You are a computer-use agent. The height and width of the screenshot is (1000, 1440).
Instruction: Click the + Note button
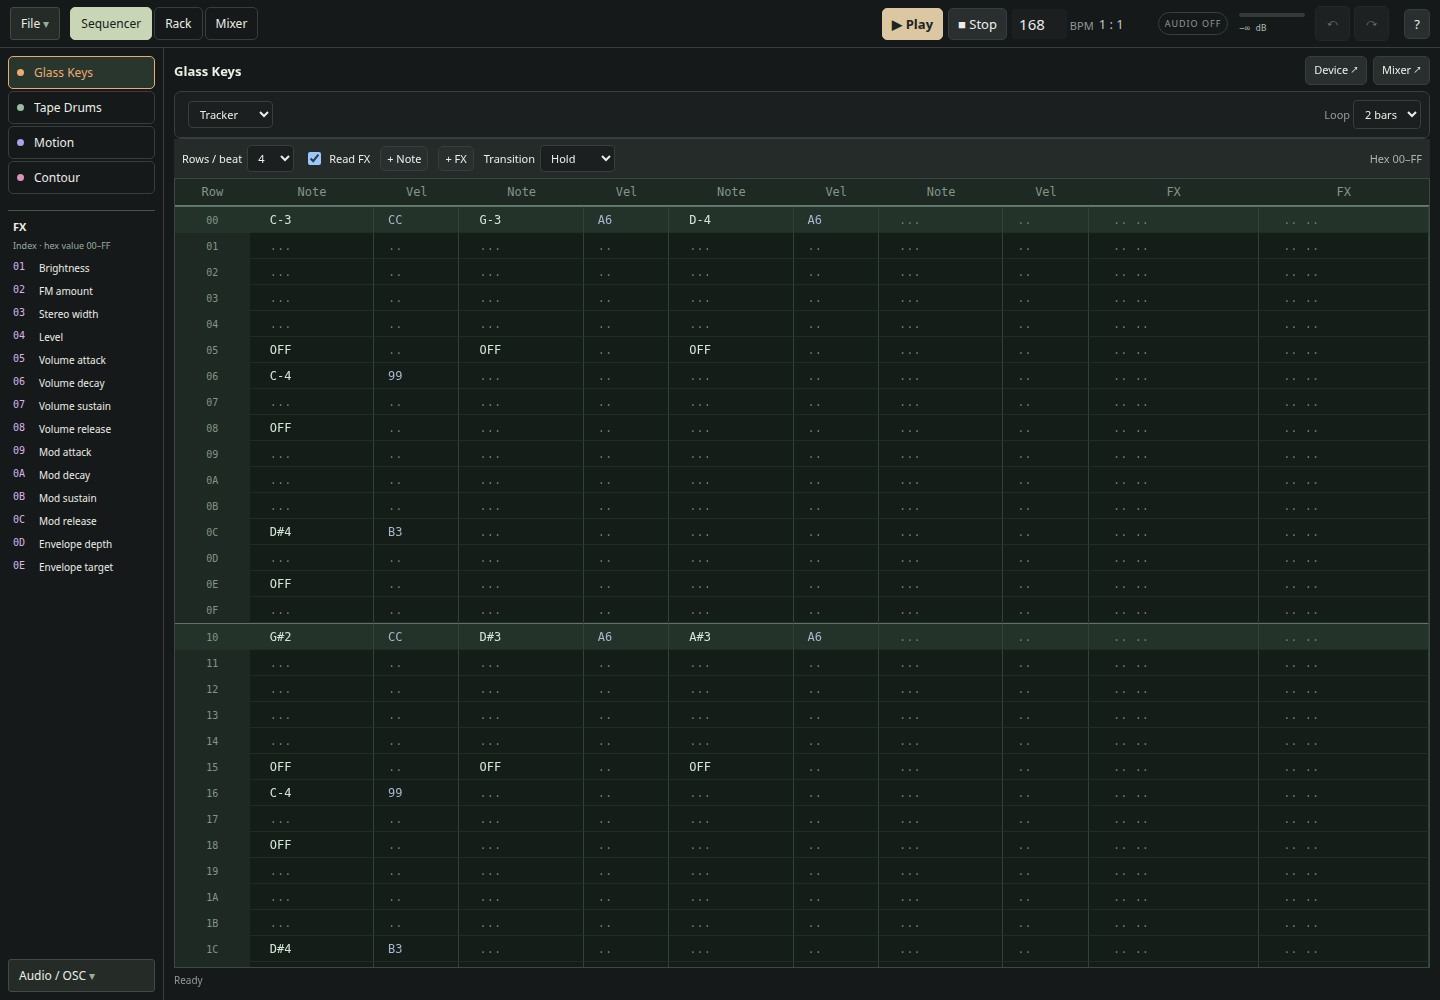click(x=404, y=158)
